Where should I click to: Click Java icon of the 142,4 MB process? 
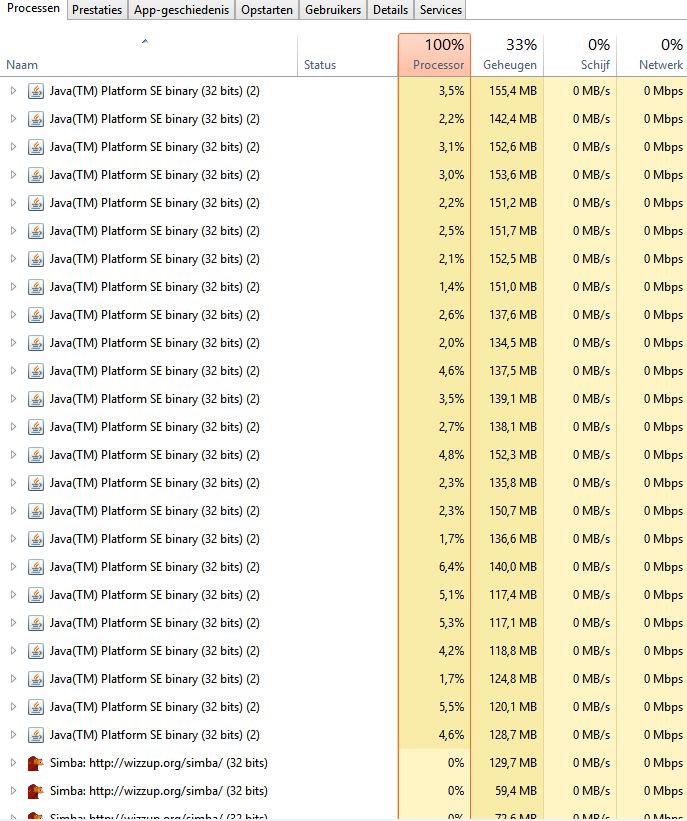point(36,119)
